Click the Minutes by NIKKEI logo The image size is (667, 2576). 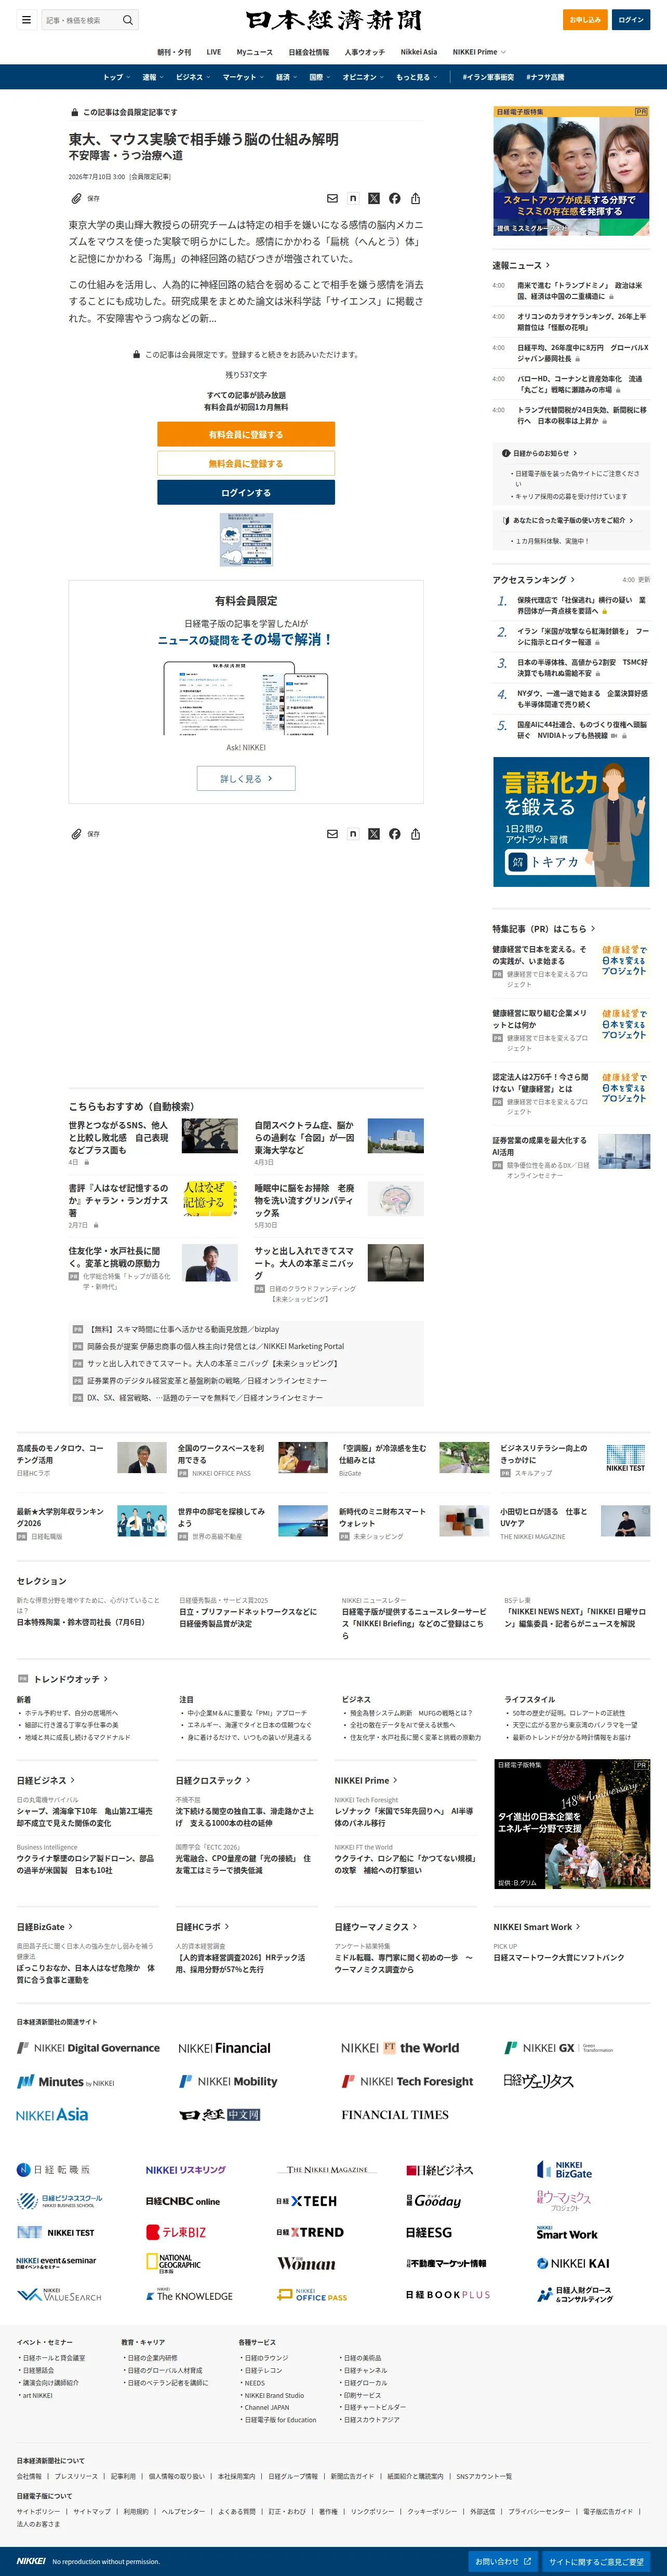coord(66,2081)
